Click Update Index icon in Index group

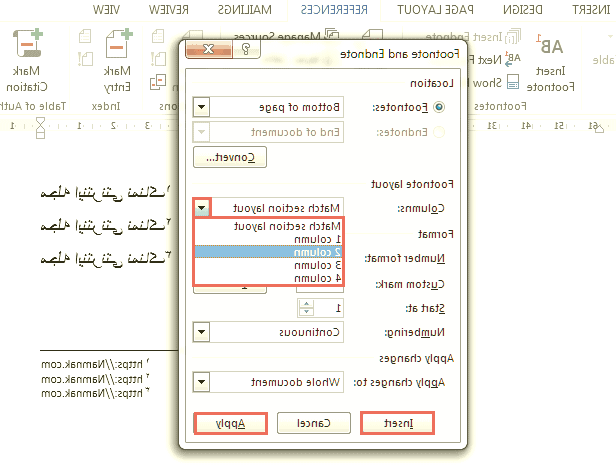coord(85,59)
